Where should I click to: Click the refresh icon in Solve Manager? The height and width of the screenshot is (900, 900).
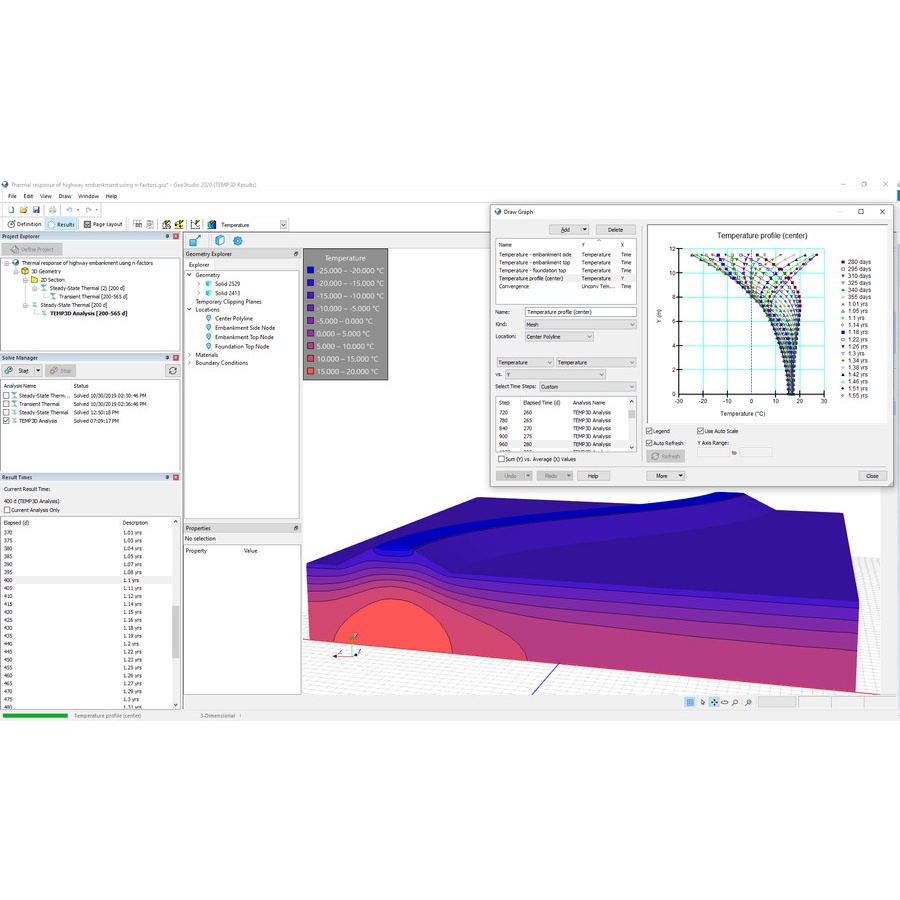pyautogui.click(x=172, y=370)
